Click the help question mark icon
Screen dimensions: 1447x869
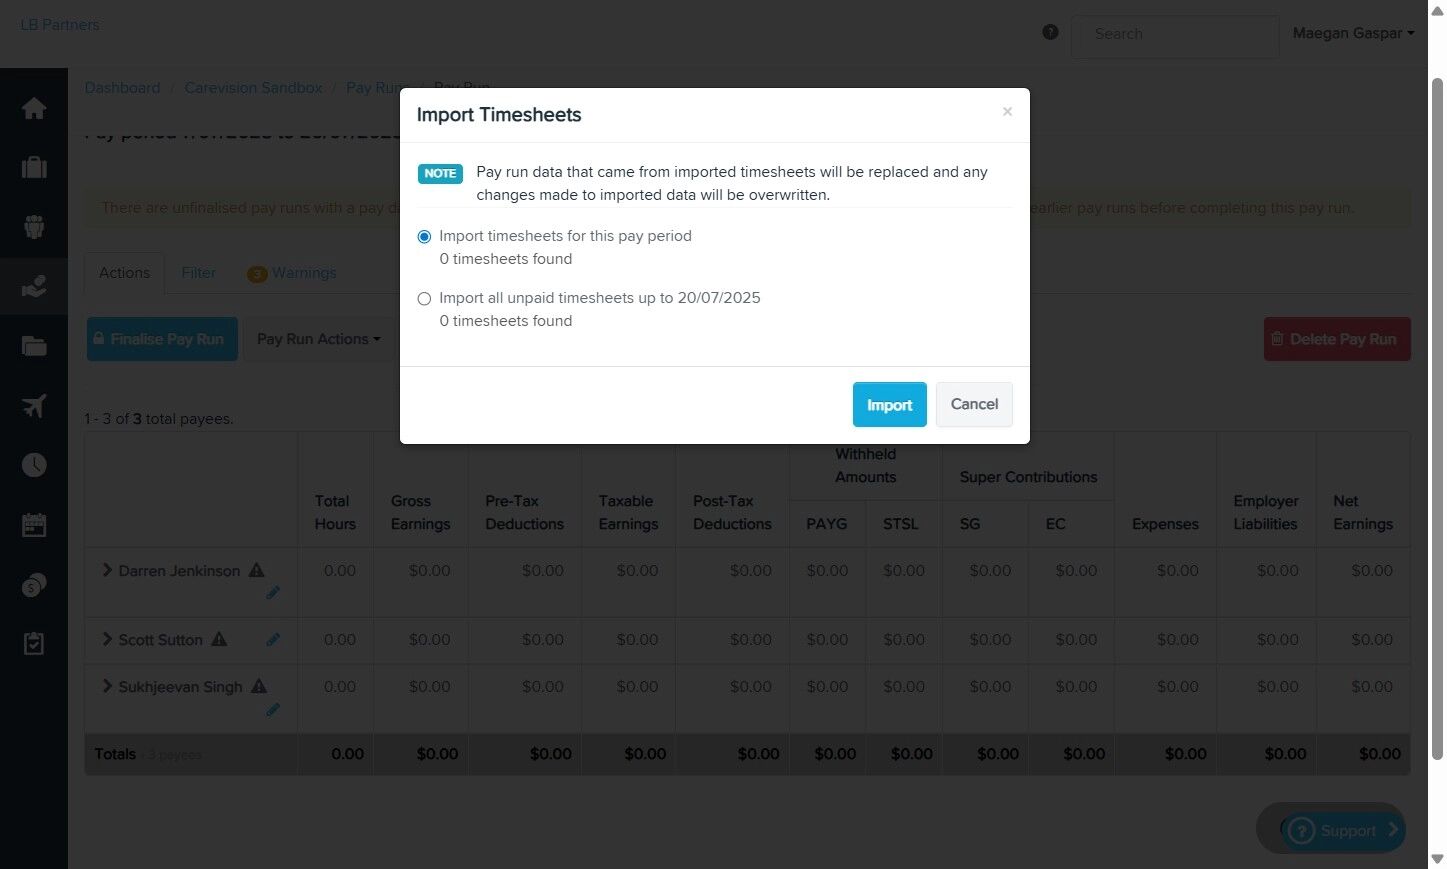(1050, 32)
